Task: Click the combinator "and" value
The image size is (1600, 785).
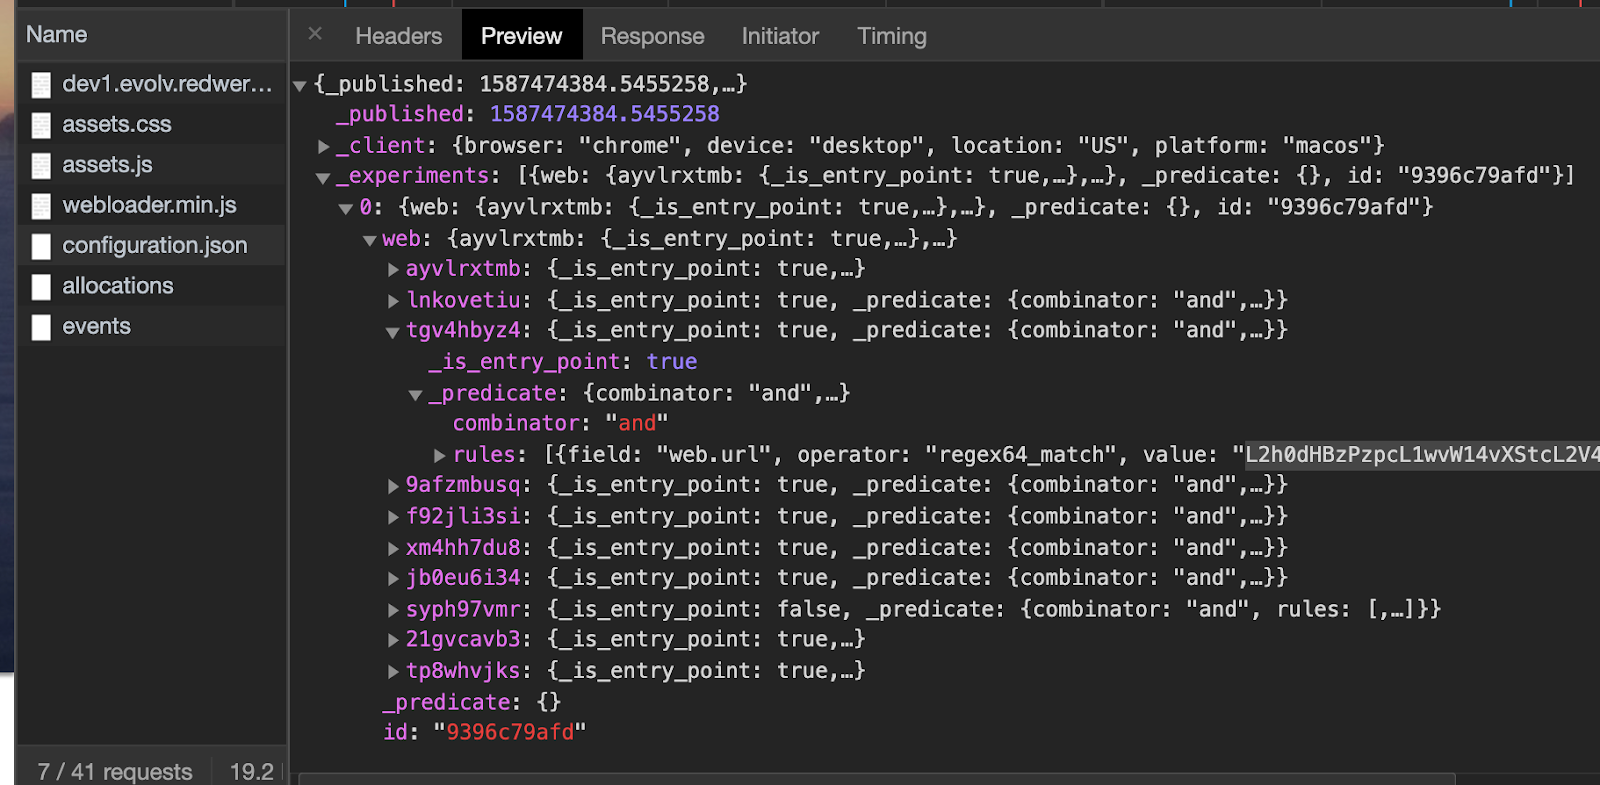Action: 636,424
